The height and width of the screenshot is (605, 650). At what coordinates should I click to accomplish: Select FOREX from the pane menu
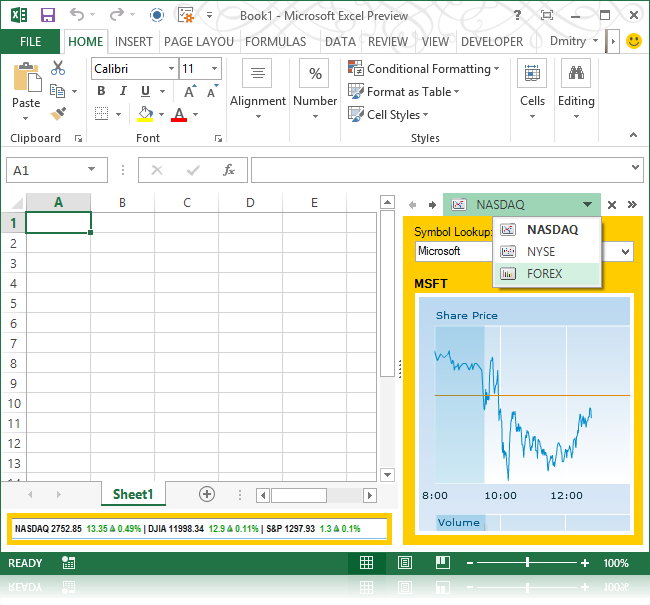click(x=547, y=274)
